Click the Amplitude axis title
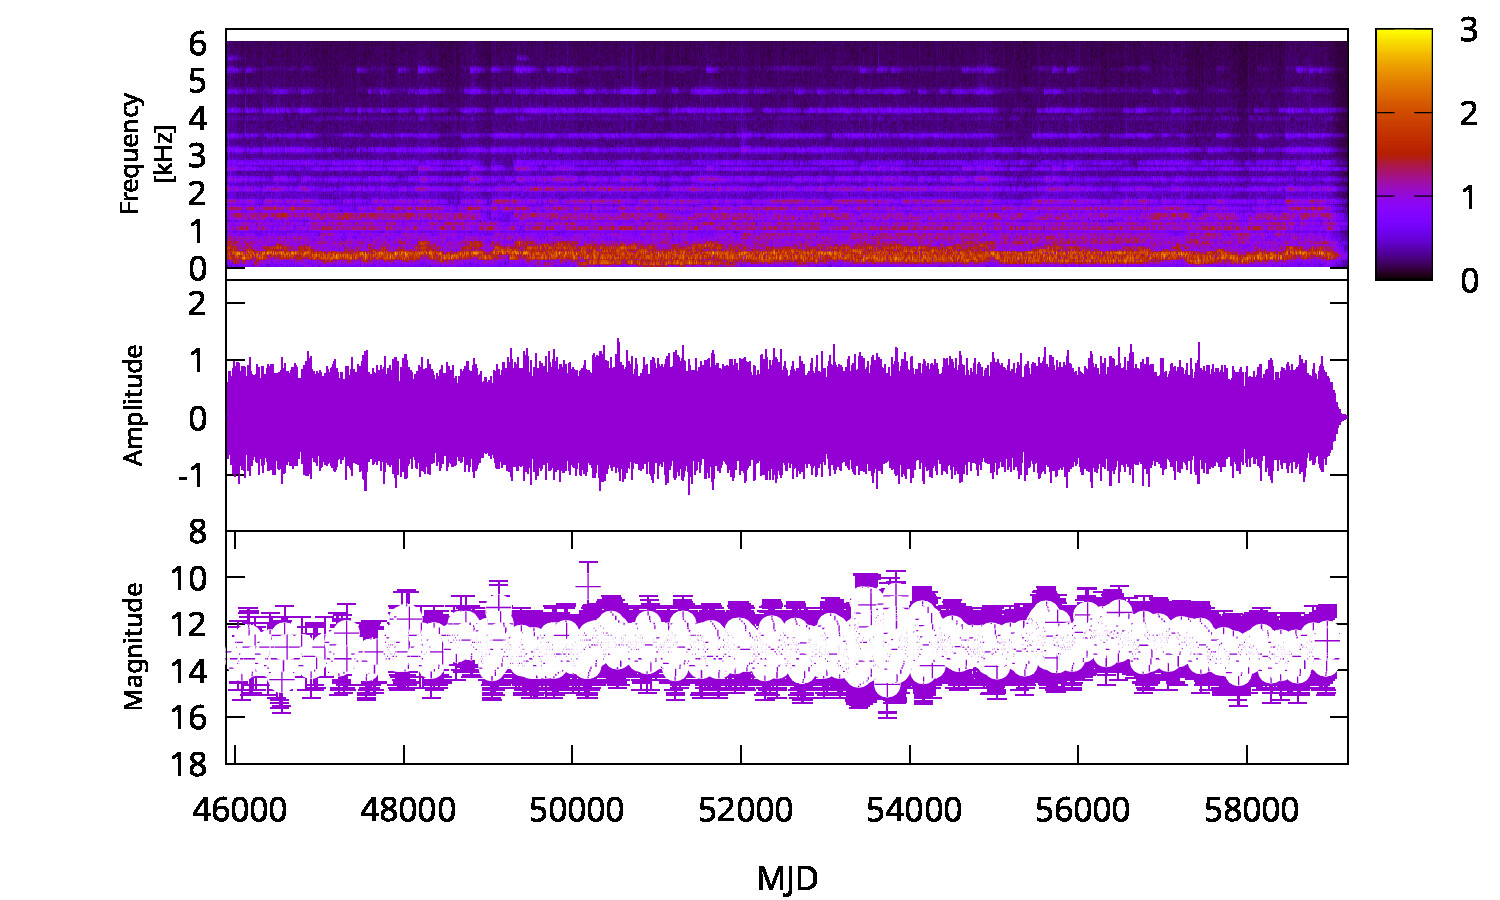This screenshot has width=1500, height=900. pyautogui.click(x=133, y=405)
